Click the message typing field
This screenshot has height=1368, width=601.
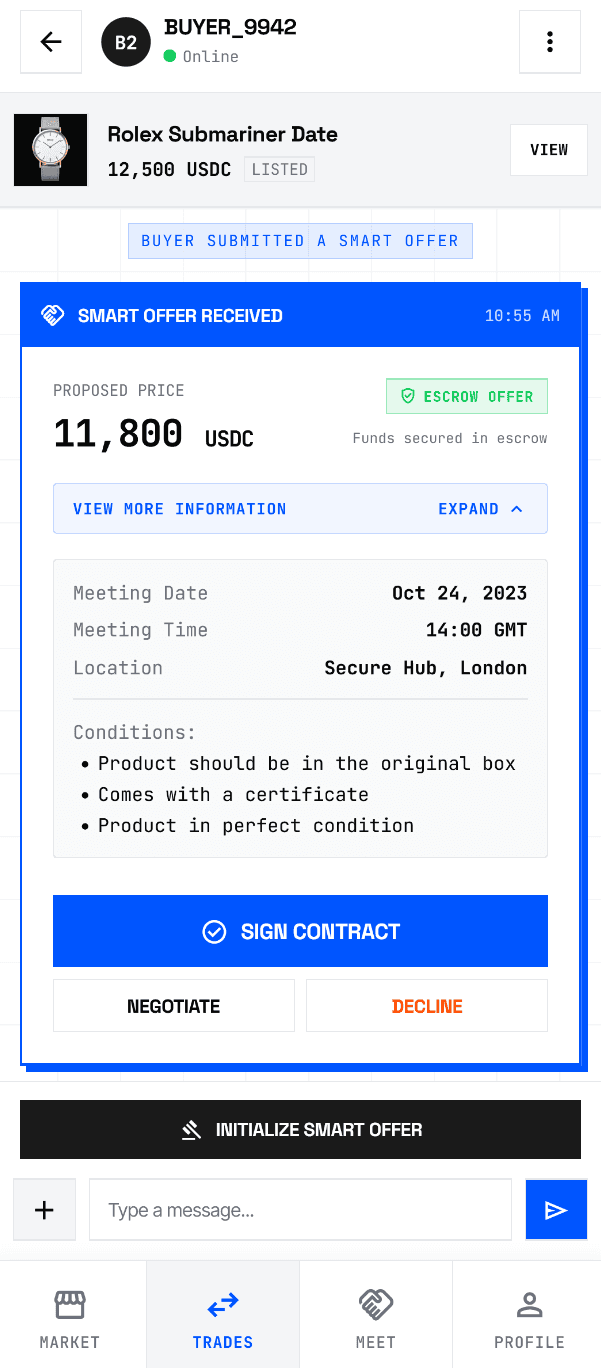300,1209
